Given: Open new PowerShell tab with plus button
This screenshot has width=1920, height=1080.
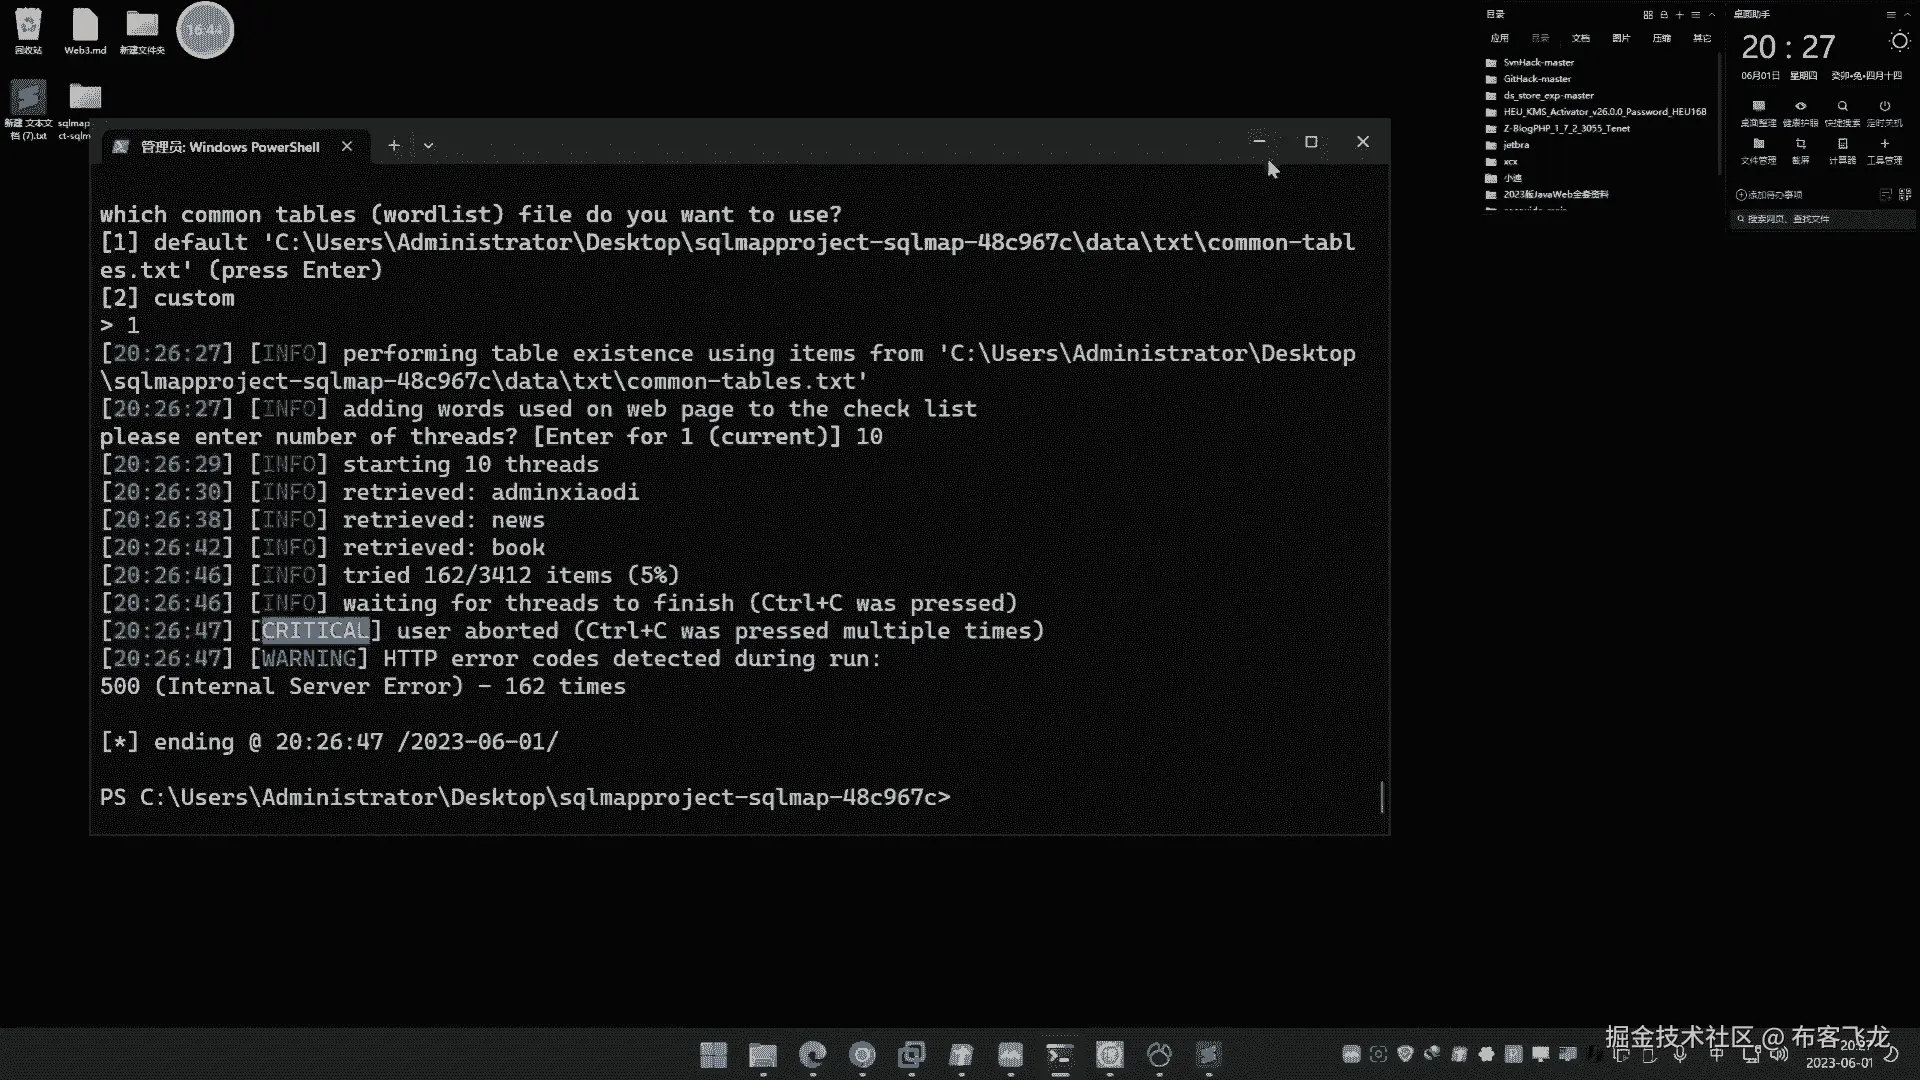Looking at the screenshot, I should pyautogui.click(x=394, y=146).
